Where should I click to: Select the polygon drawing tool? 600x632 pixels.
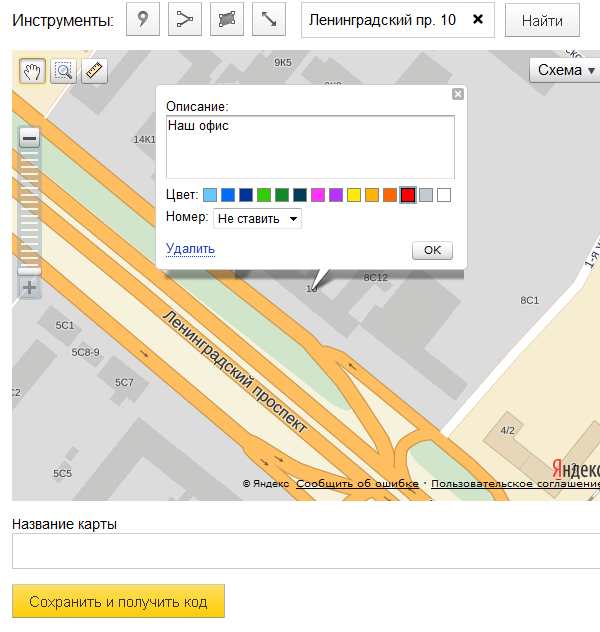pyautogui.click(x=226, y=19)
